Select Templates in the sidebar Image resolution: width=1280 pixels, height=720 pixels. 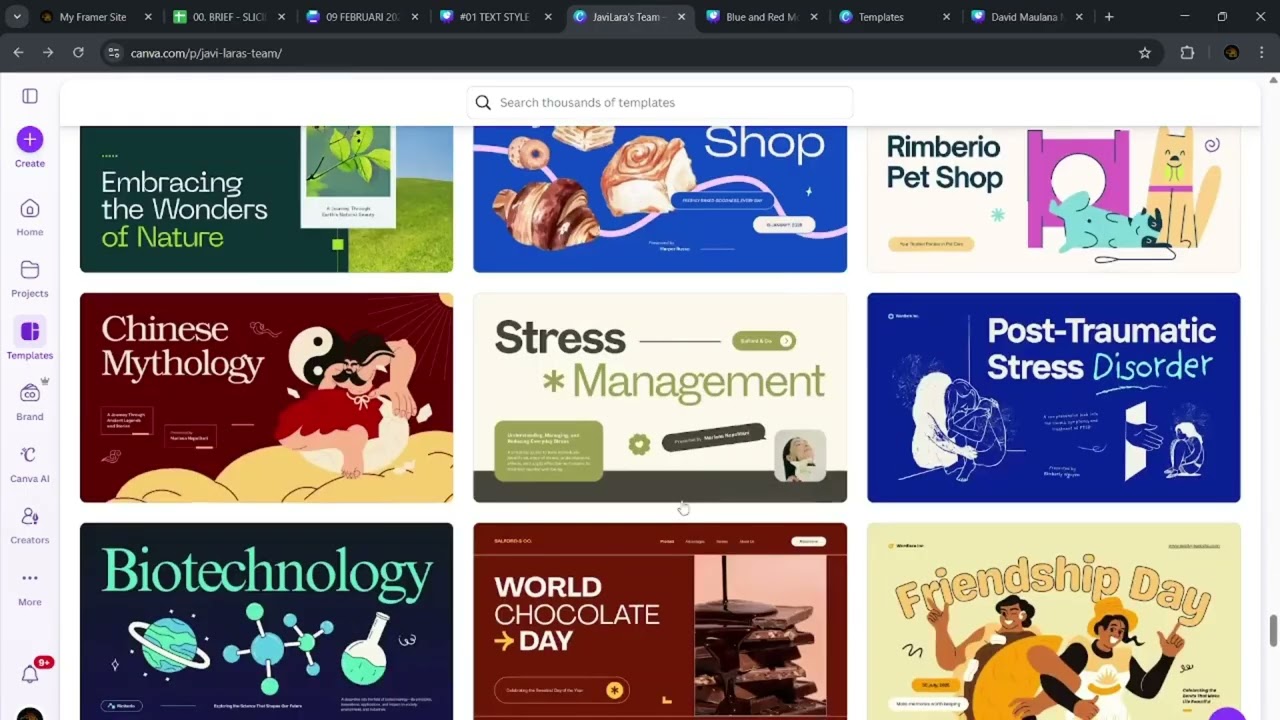click(30, 339)
